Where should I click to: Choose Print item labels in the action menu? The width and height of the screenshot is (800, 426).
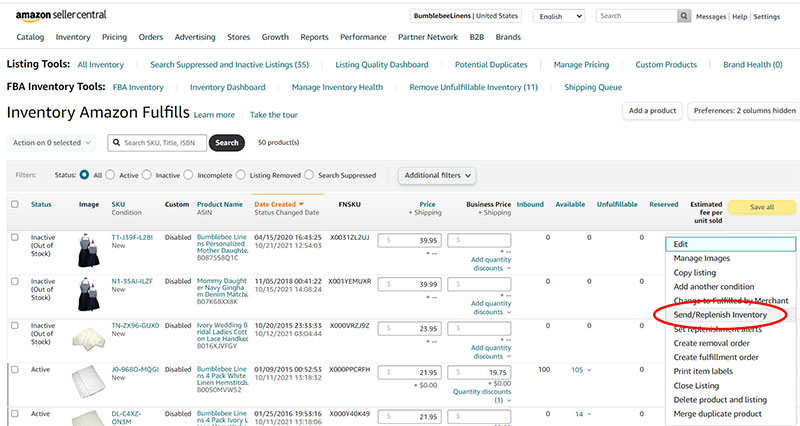pos(703,371)
